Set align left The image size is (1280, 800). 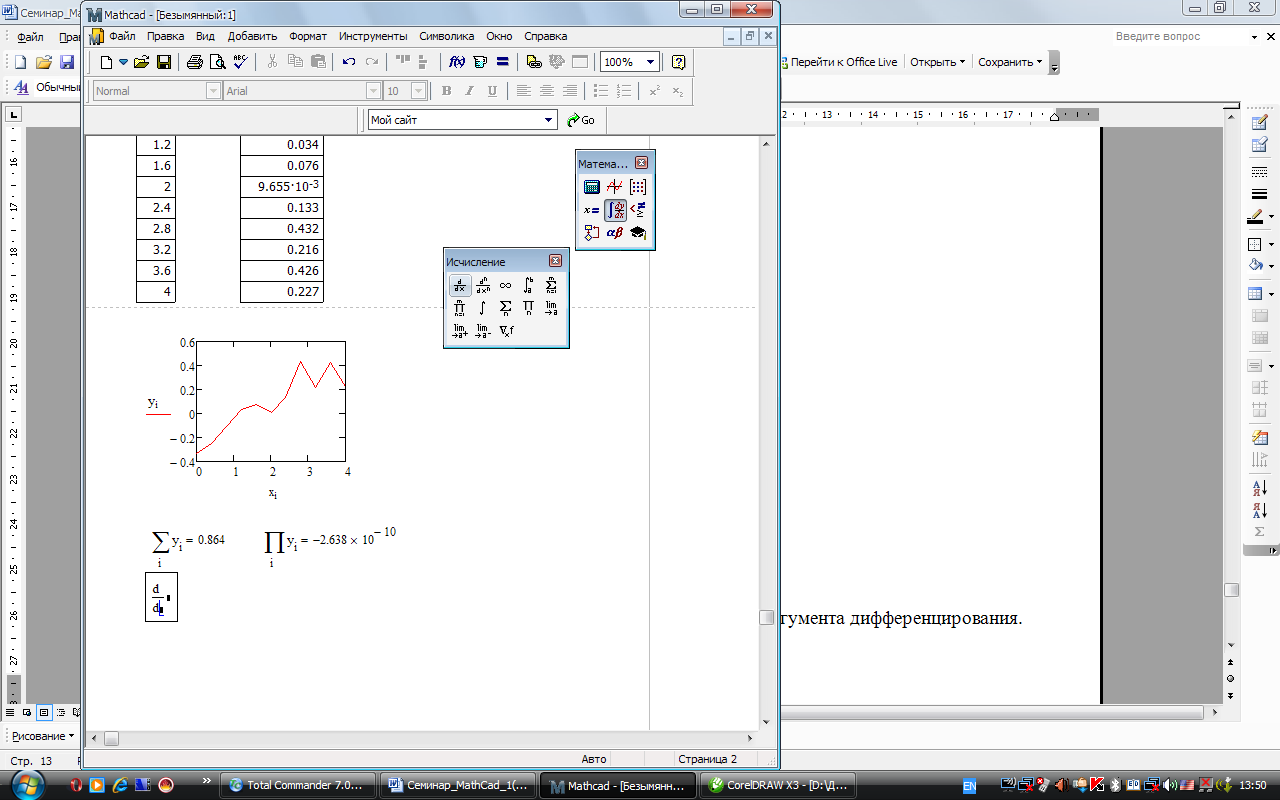pos(524,91)
